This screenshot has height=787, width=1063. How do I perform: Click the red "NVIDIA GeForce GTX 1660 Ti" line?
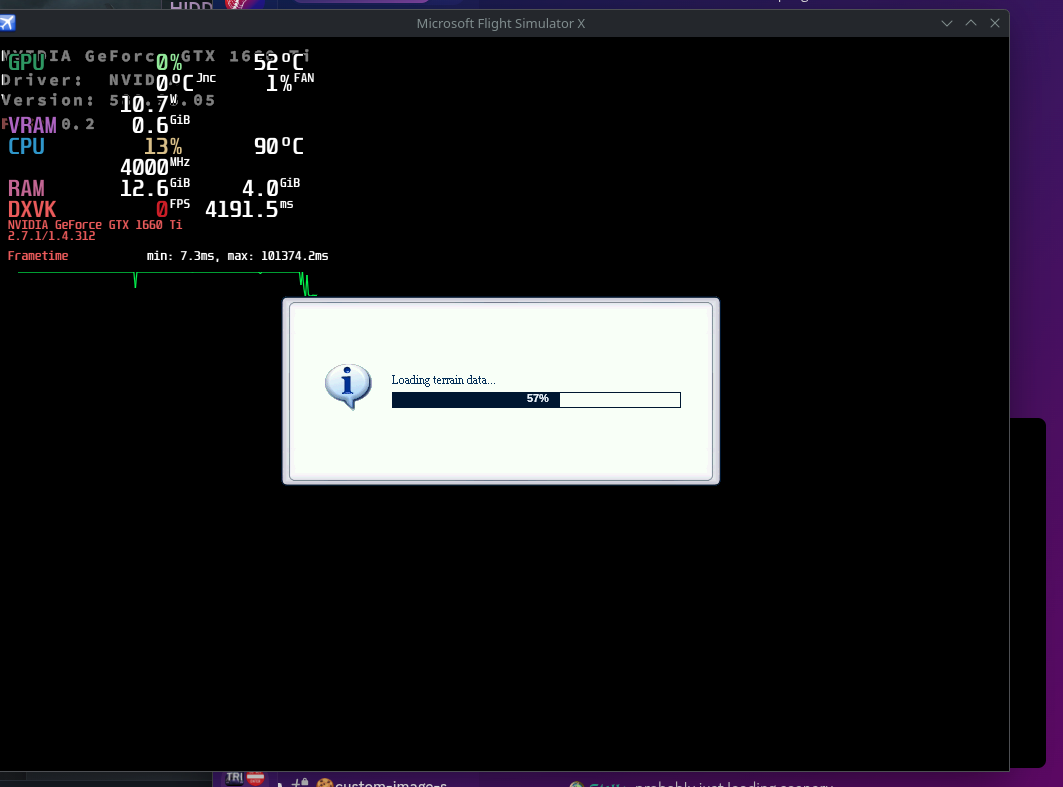point(95,225)
